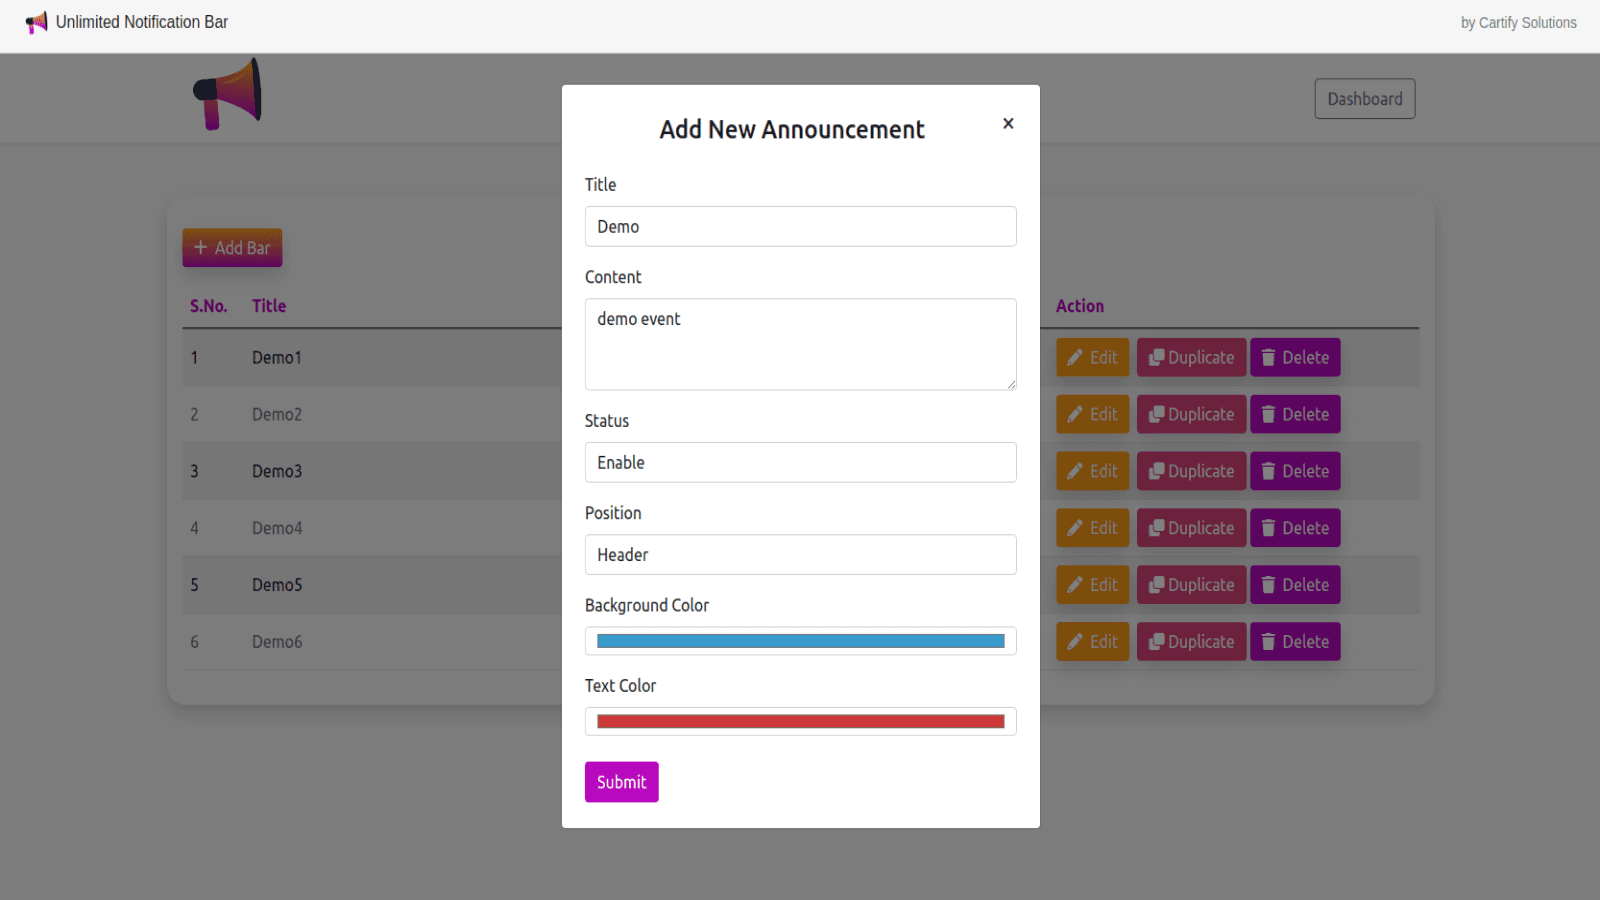The height and width of the screenshot is (900, 1600).
Task: Click the close X on the modal
Action: (x=1008, y=122)
